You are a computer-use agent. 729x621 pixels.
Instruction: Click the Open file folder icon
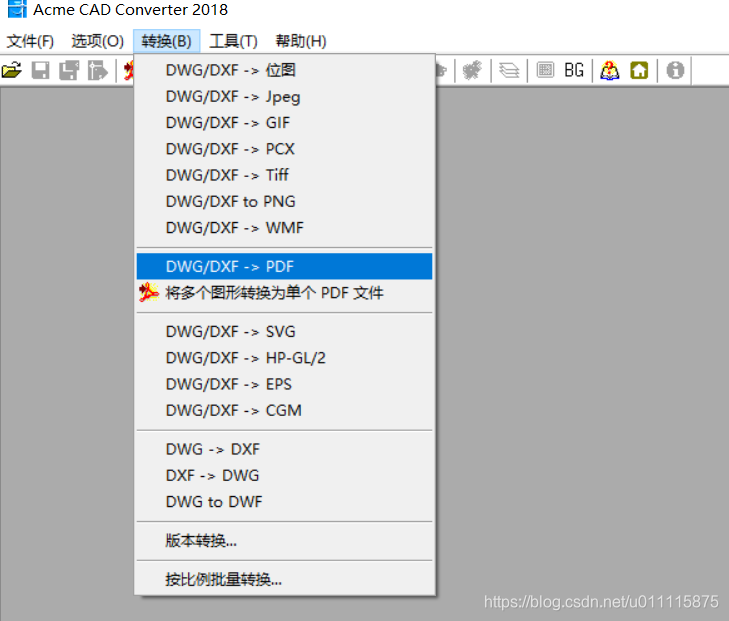click(12, 70)
